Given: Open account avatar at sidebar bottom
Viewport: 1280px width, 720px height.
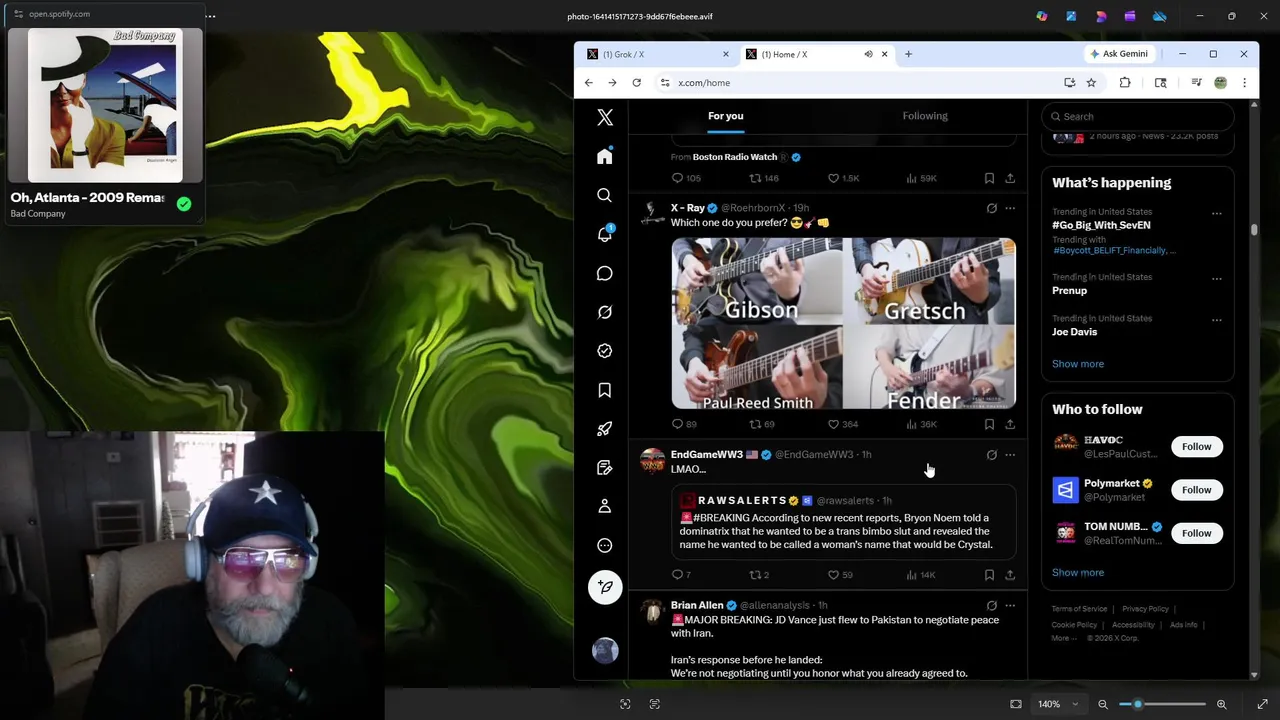Looking at the screenshot, I should pyautogui.click(x=604, y=651).
